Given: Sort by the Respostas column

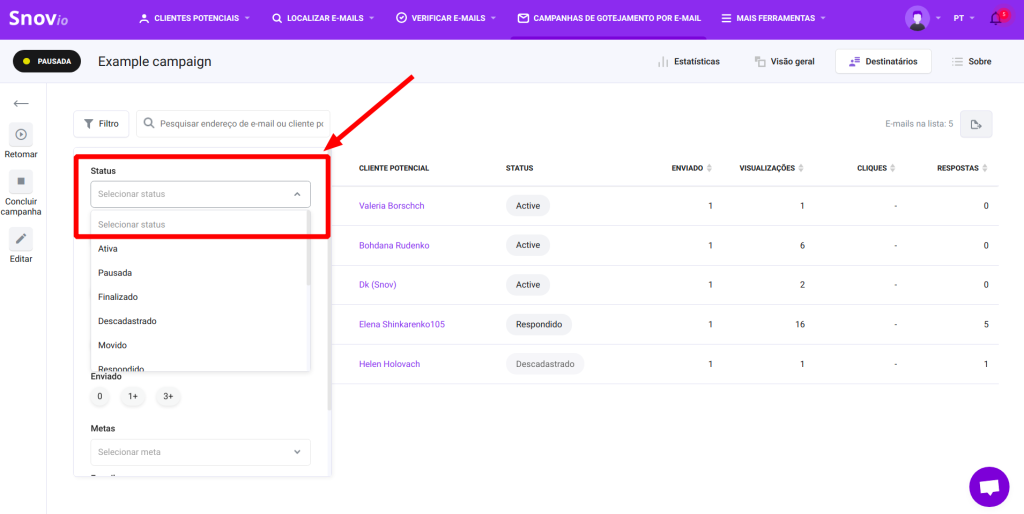Looking at the screenshot, I should (963, 169).
